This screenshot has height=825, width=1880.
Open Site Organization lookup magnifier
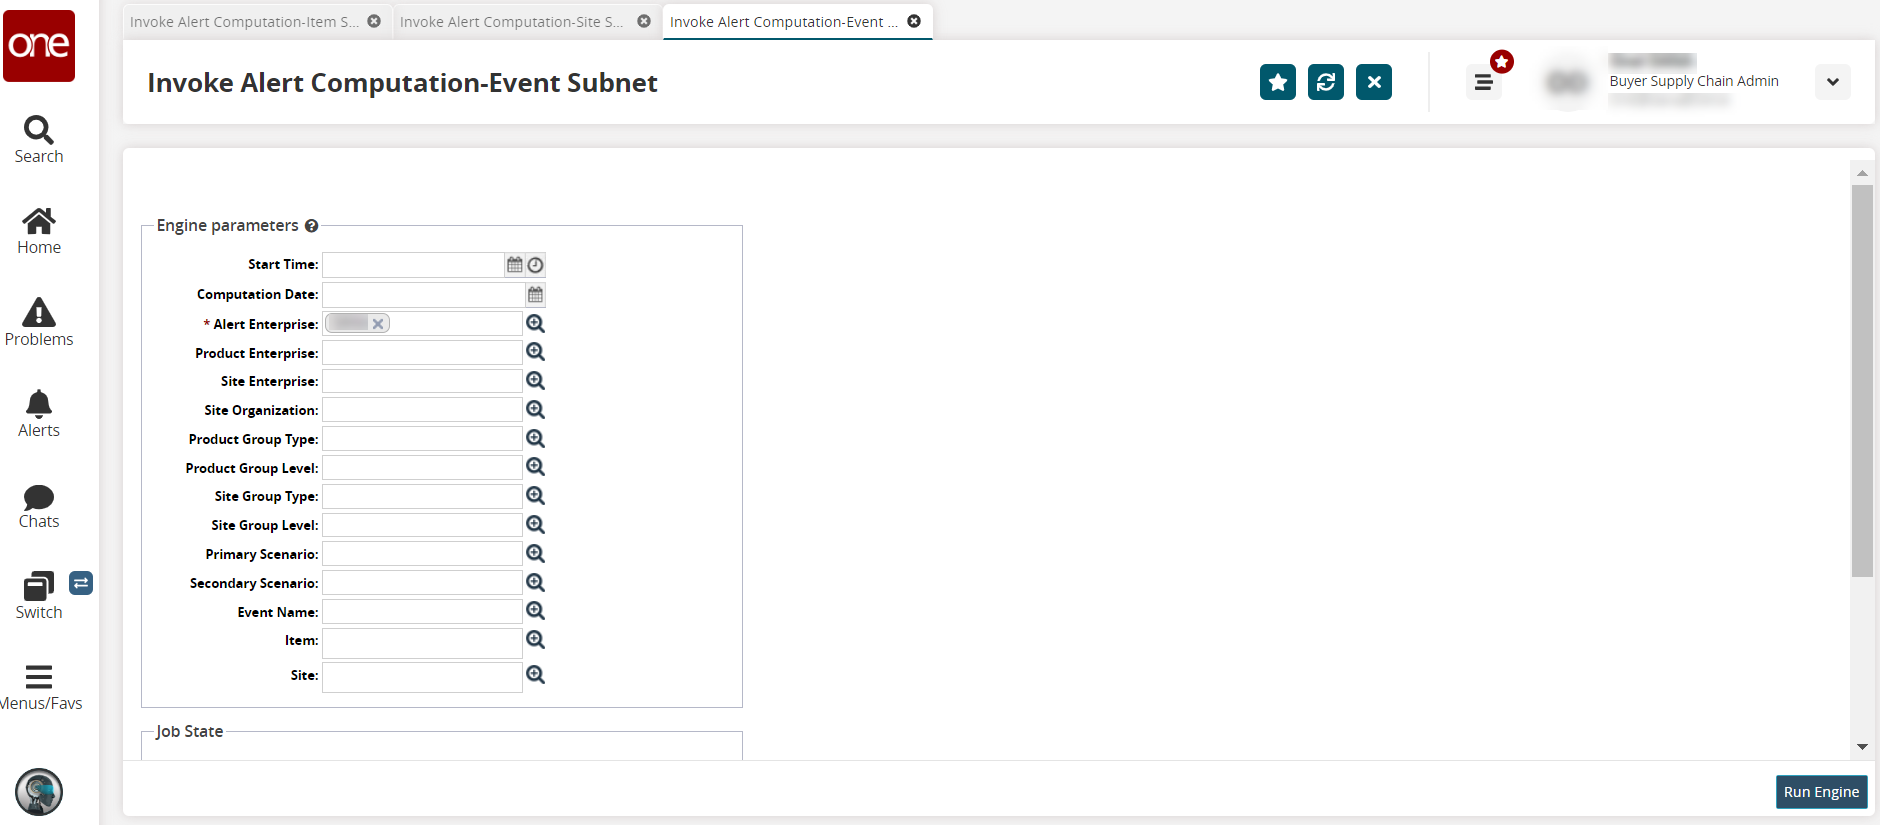(536, 410)
